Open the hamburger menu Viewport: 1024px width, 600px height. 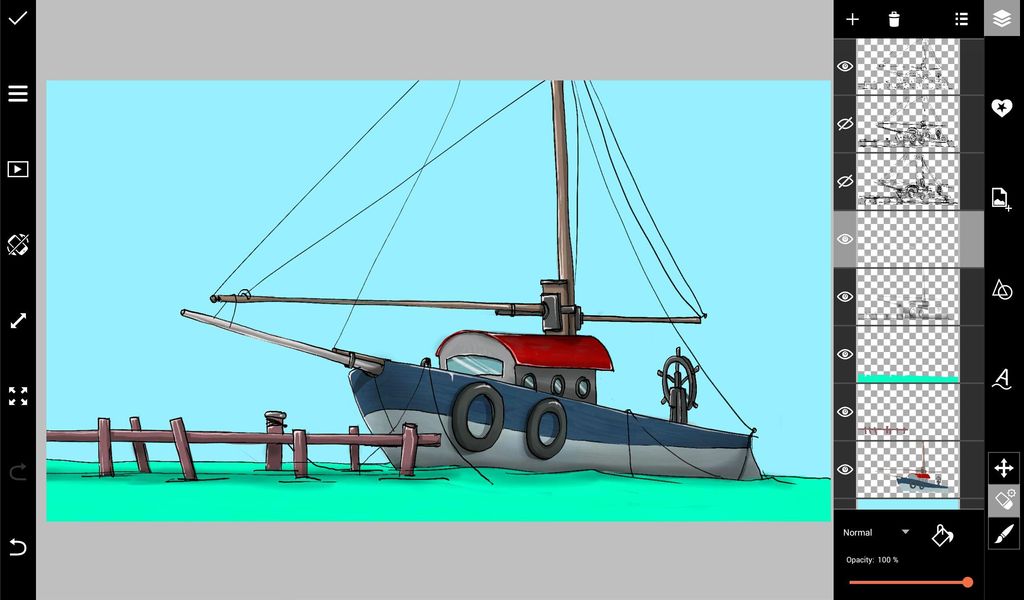coord(18,93)
